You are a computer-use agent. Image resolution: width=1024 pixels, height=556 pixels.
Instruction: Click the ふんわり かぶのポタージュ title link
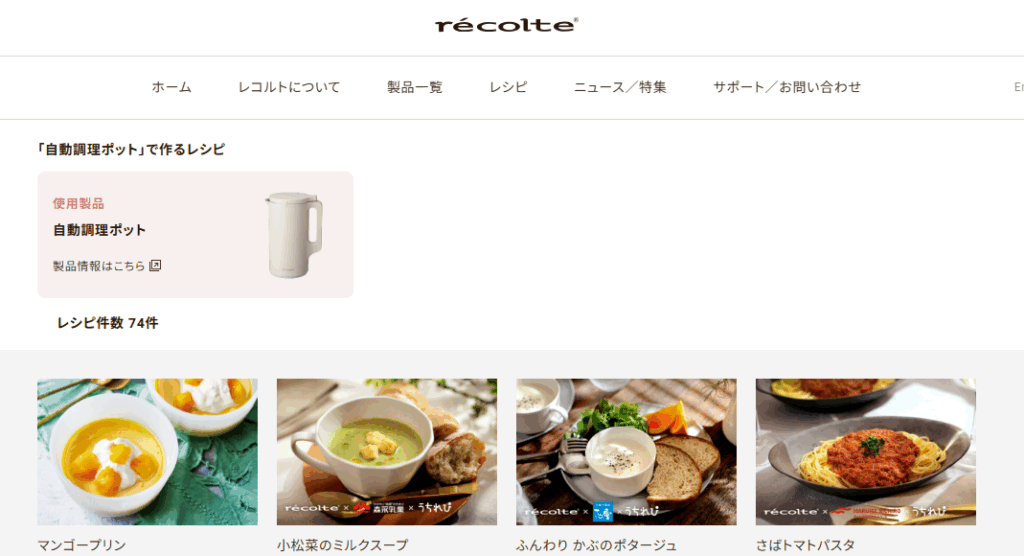point(596,545)
